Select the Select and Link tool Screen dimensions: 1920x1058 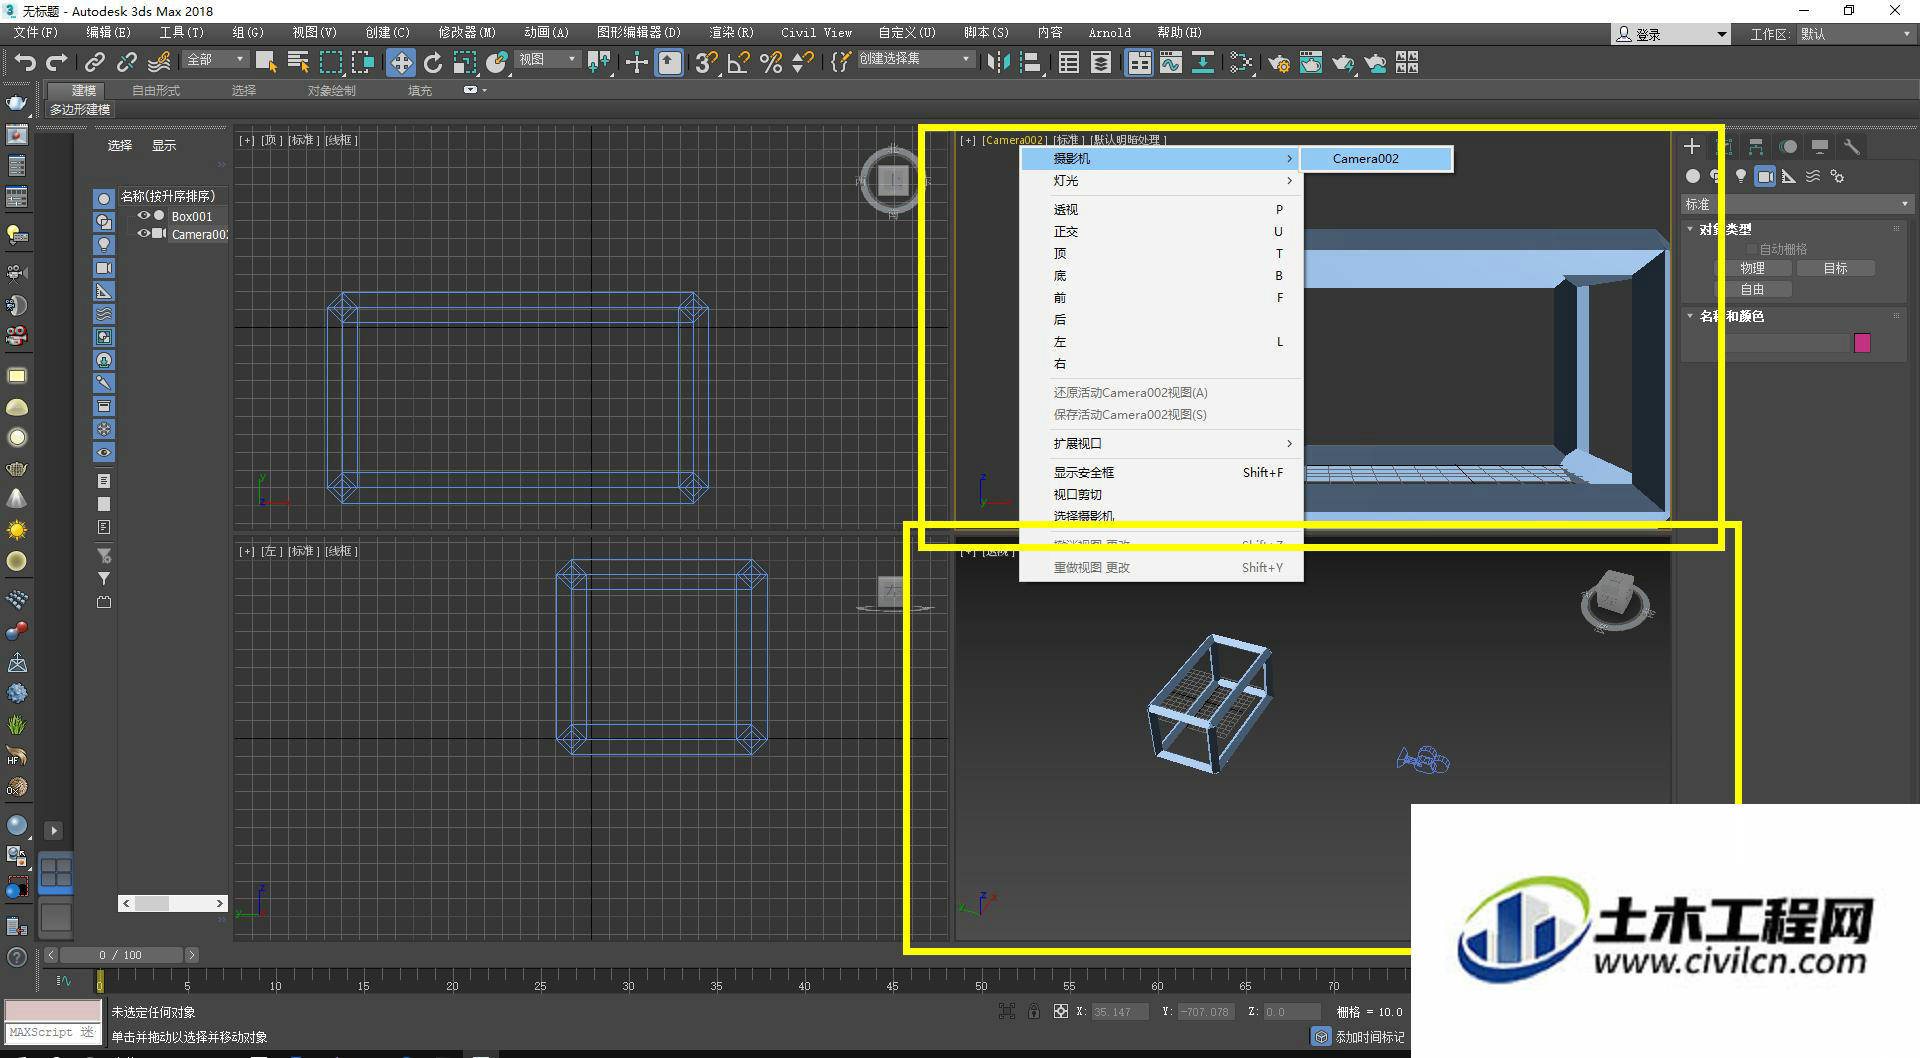94,63
